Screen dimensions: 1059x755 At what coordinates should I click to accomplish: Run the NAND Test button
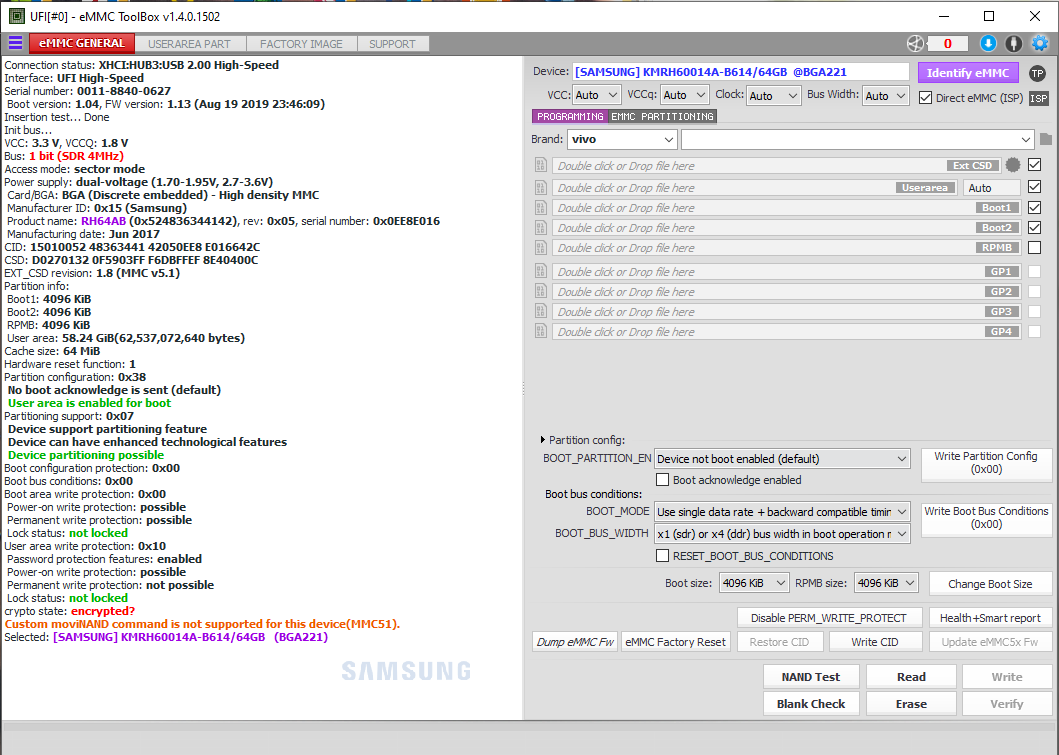click(810, 677)
